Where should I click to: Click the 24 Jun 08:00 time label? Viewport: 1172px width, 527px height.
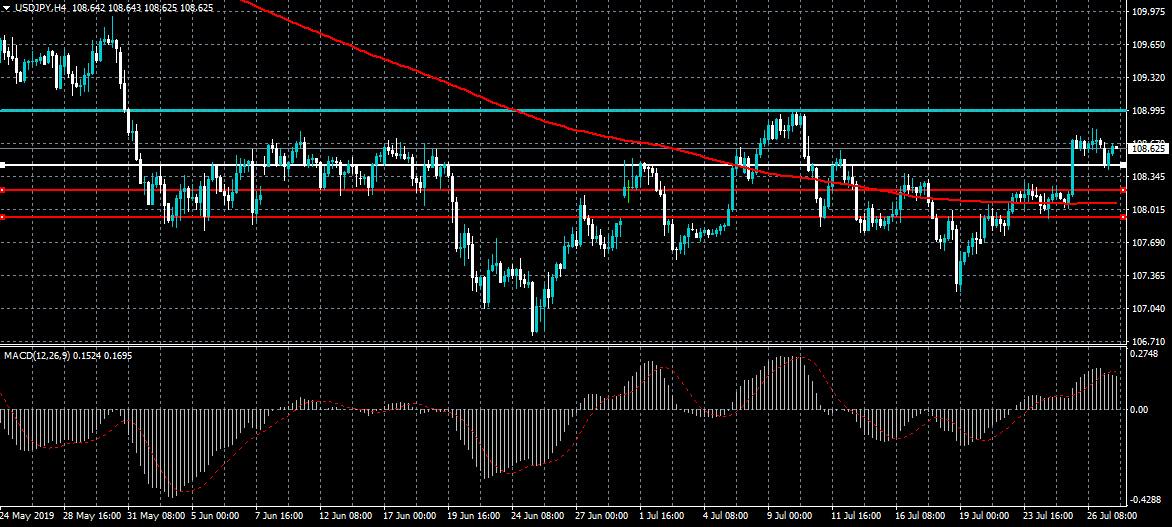click(538, 517)
